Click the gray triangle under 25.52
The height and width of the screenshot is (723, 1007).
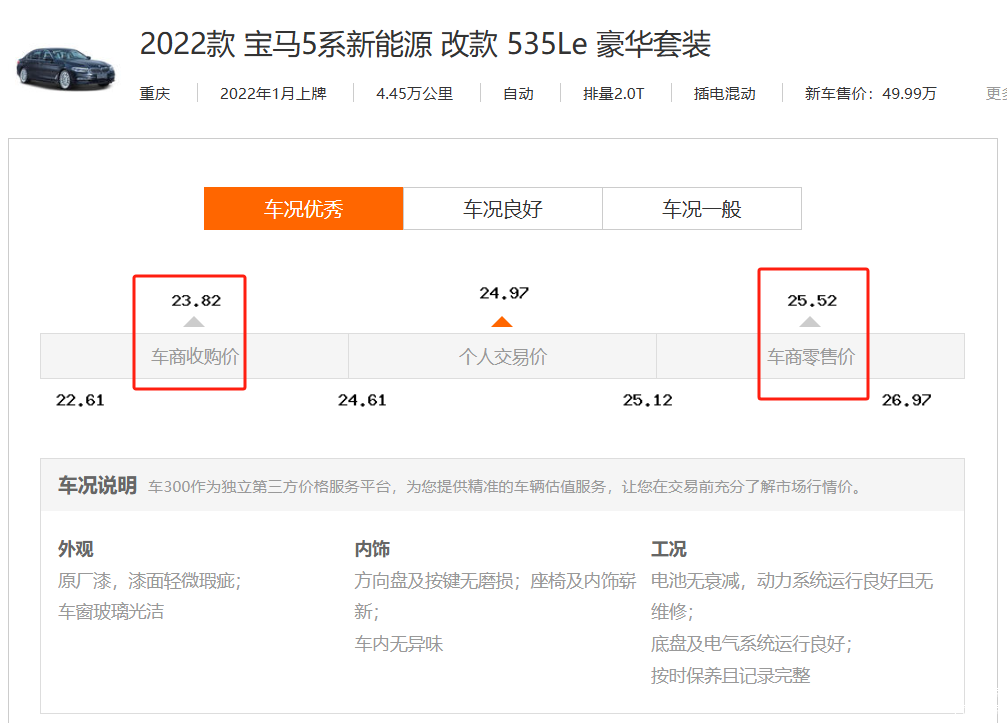(810, 322)
